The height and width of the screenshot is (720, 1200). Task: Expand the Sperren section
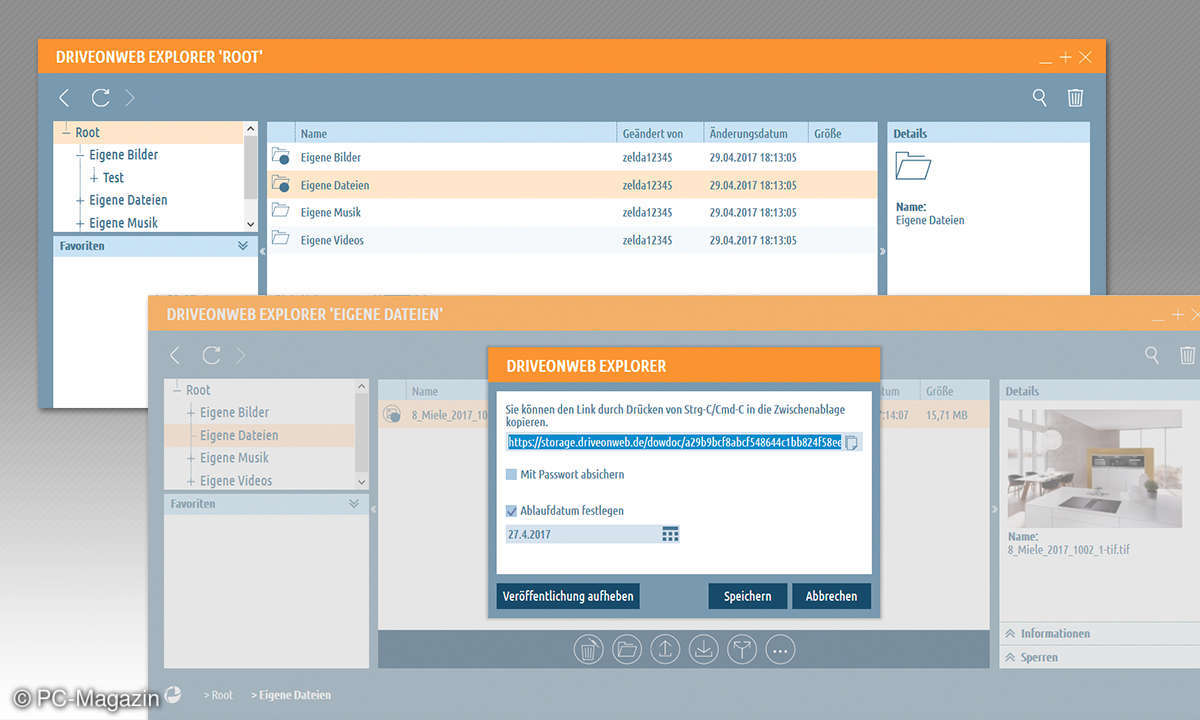point(1012,657)
